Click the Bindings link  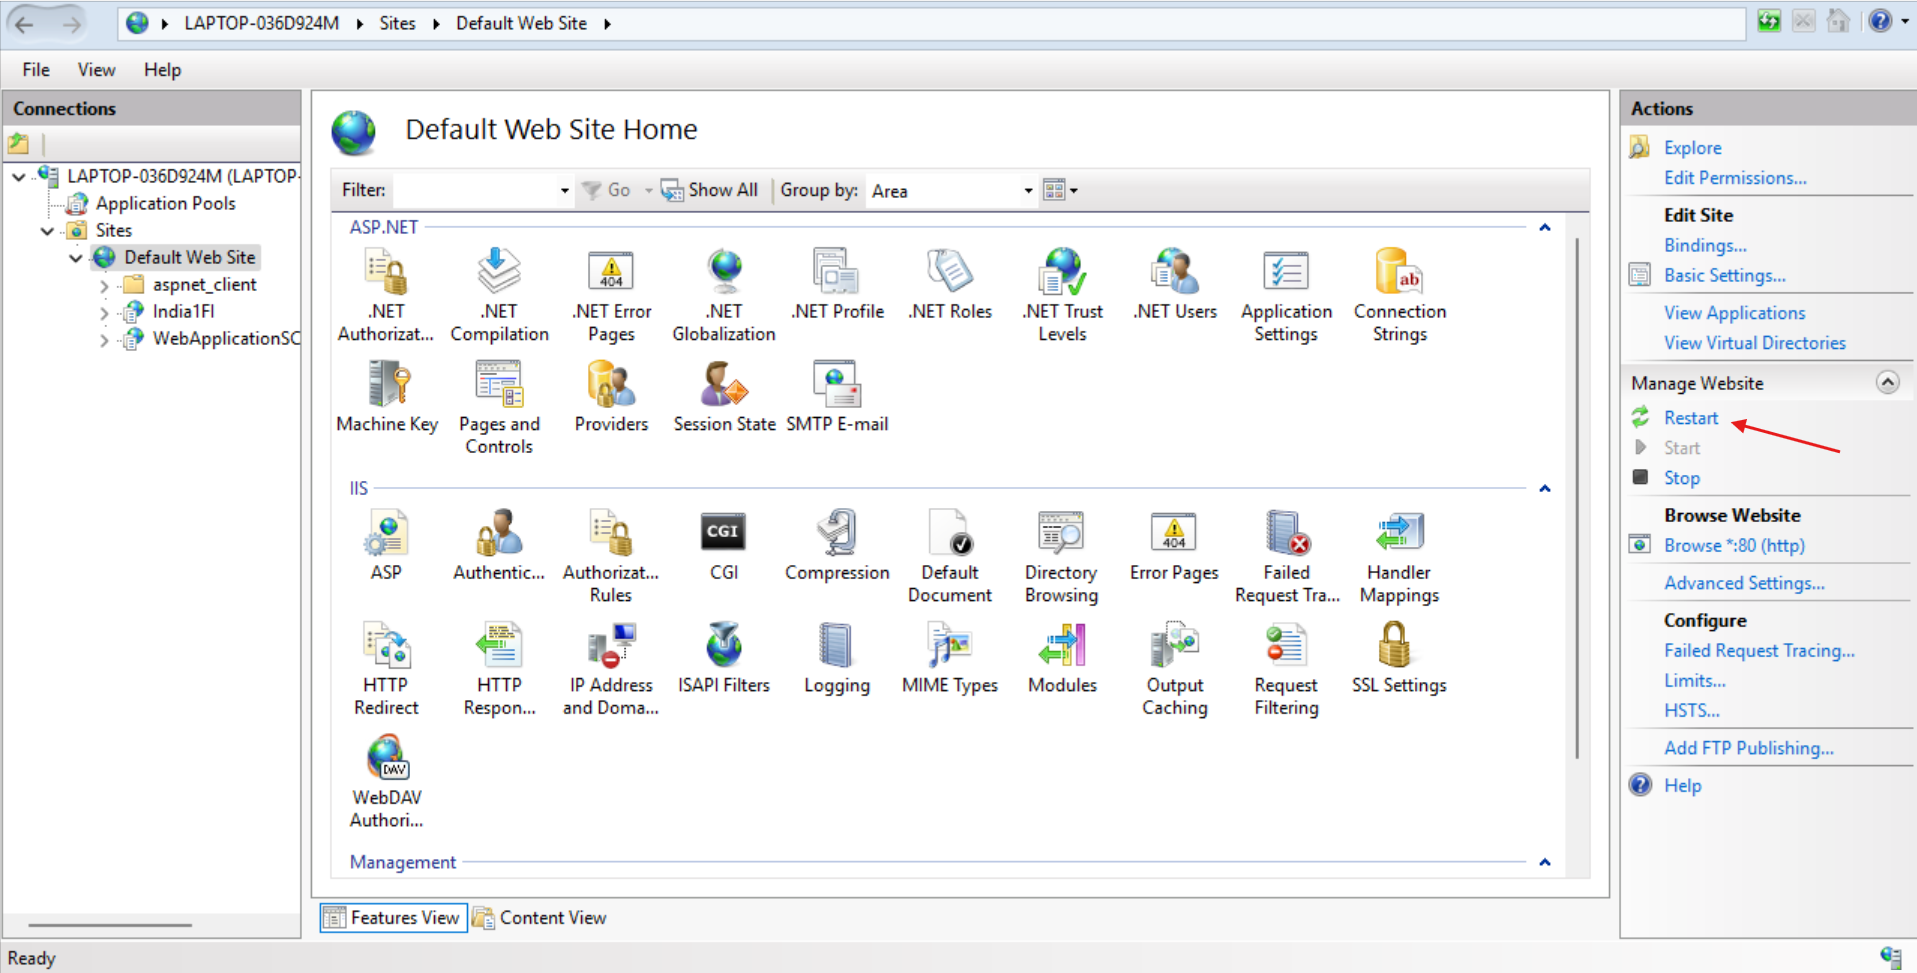(x=1704, y=245)
